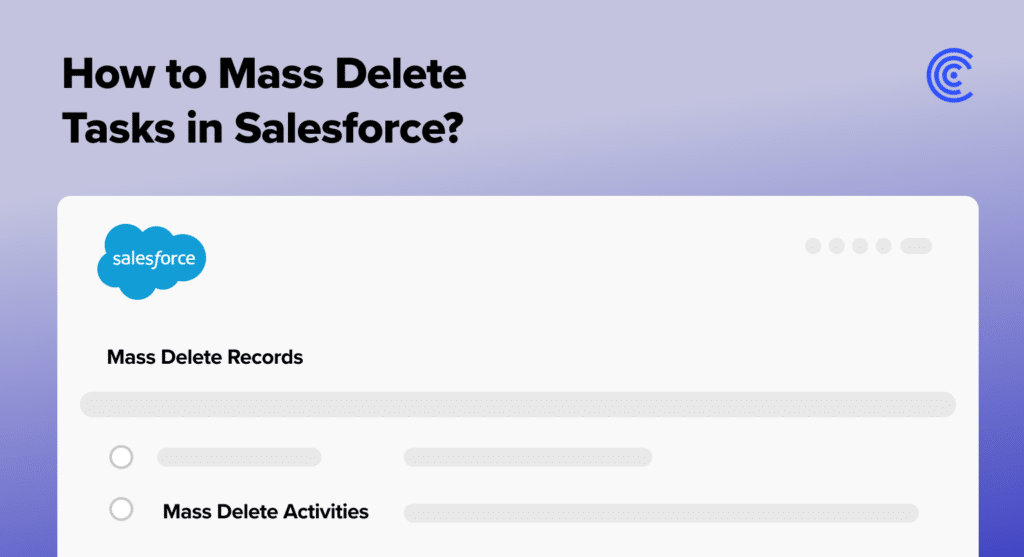
Task: Click long placeholder bar right of Mass Delete Activities
Action: point(661,513)
